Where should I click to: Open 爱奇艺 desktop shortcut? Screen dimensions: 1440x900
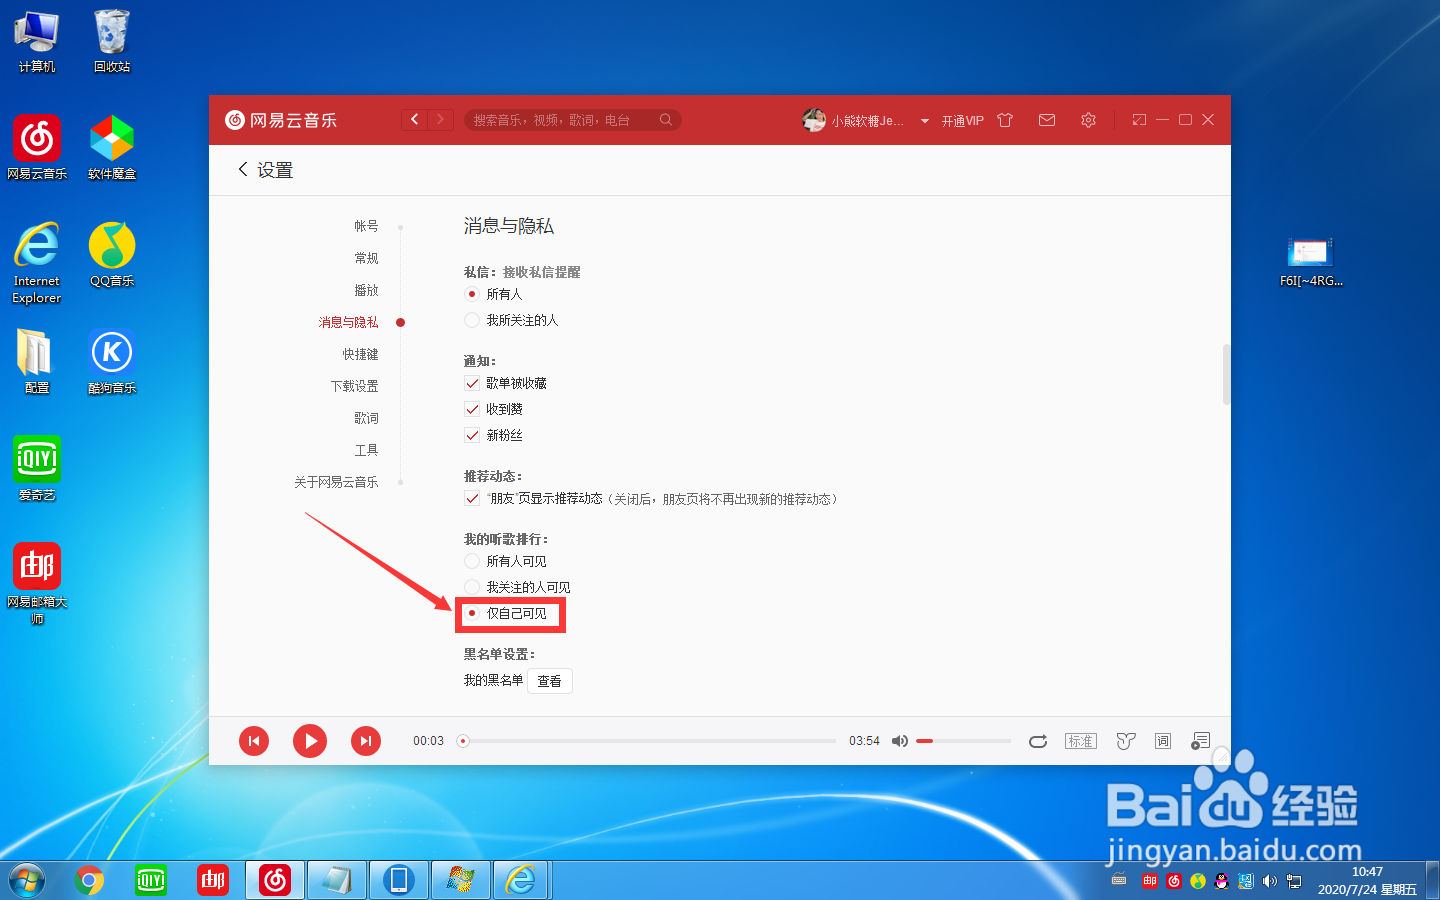37,468
